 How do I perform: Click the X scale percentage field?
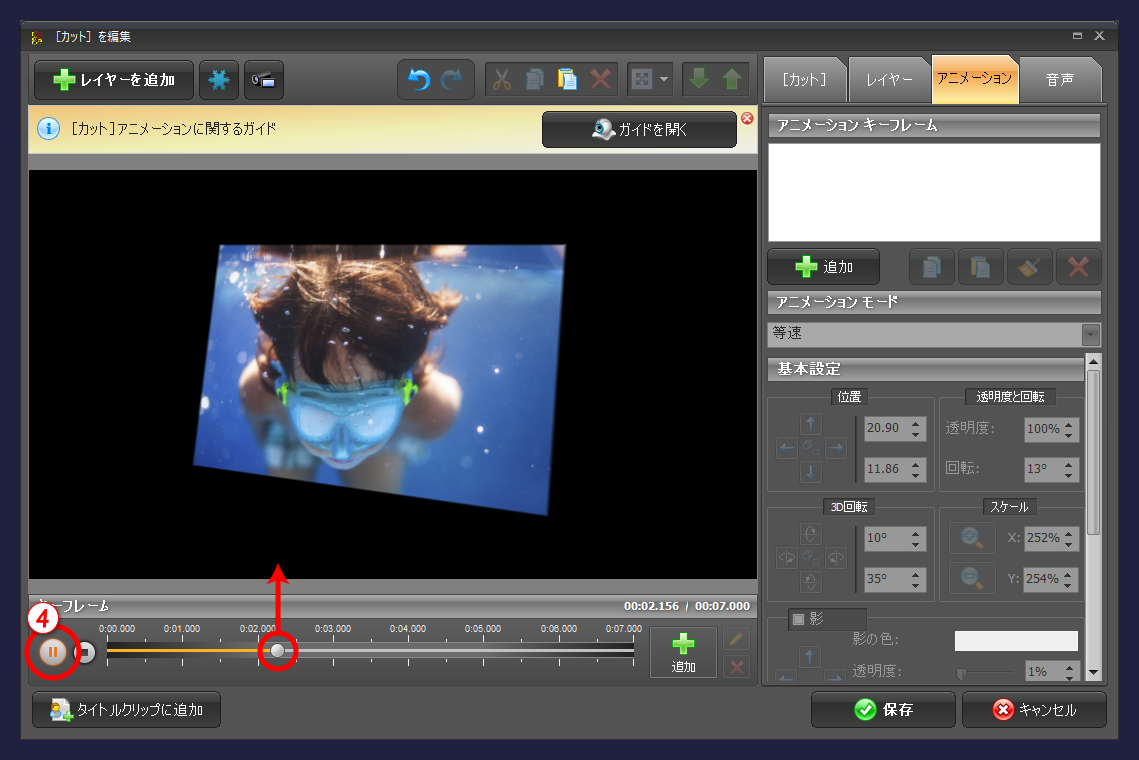[x=1042, y=538]
